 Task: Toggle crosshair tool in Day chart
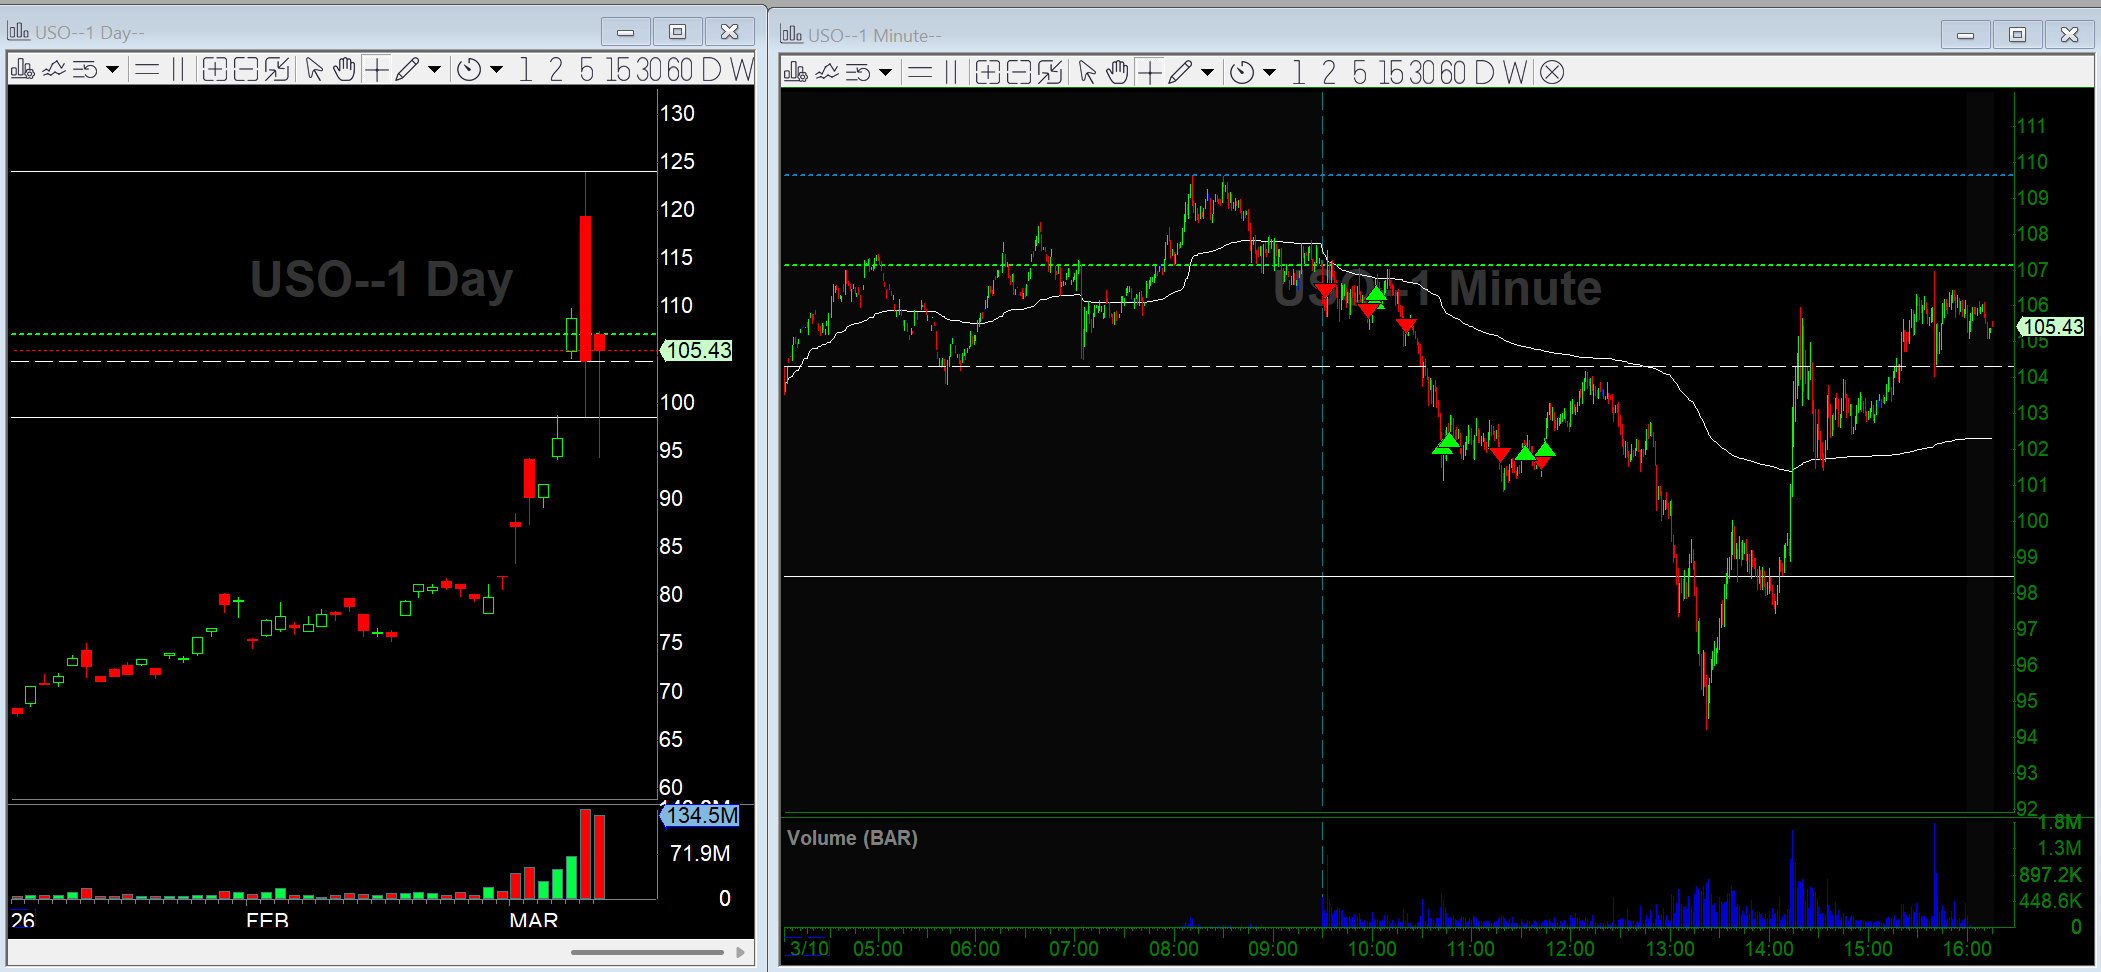(x=376, y=69)
